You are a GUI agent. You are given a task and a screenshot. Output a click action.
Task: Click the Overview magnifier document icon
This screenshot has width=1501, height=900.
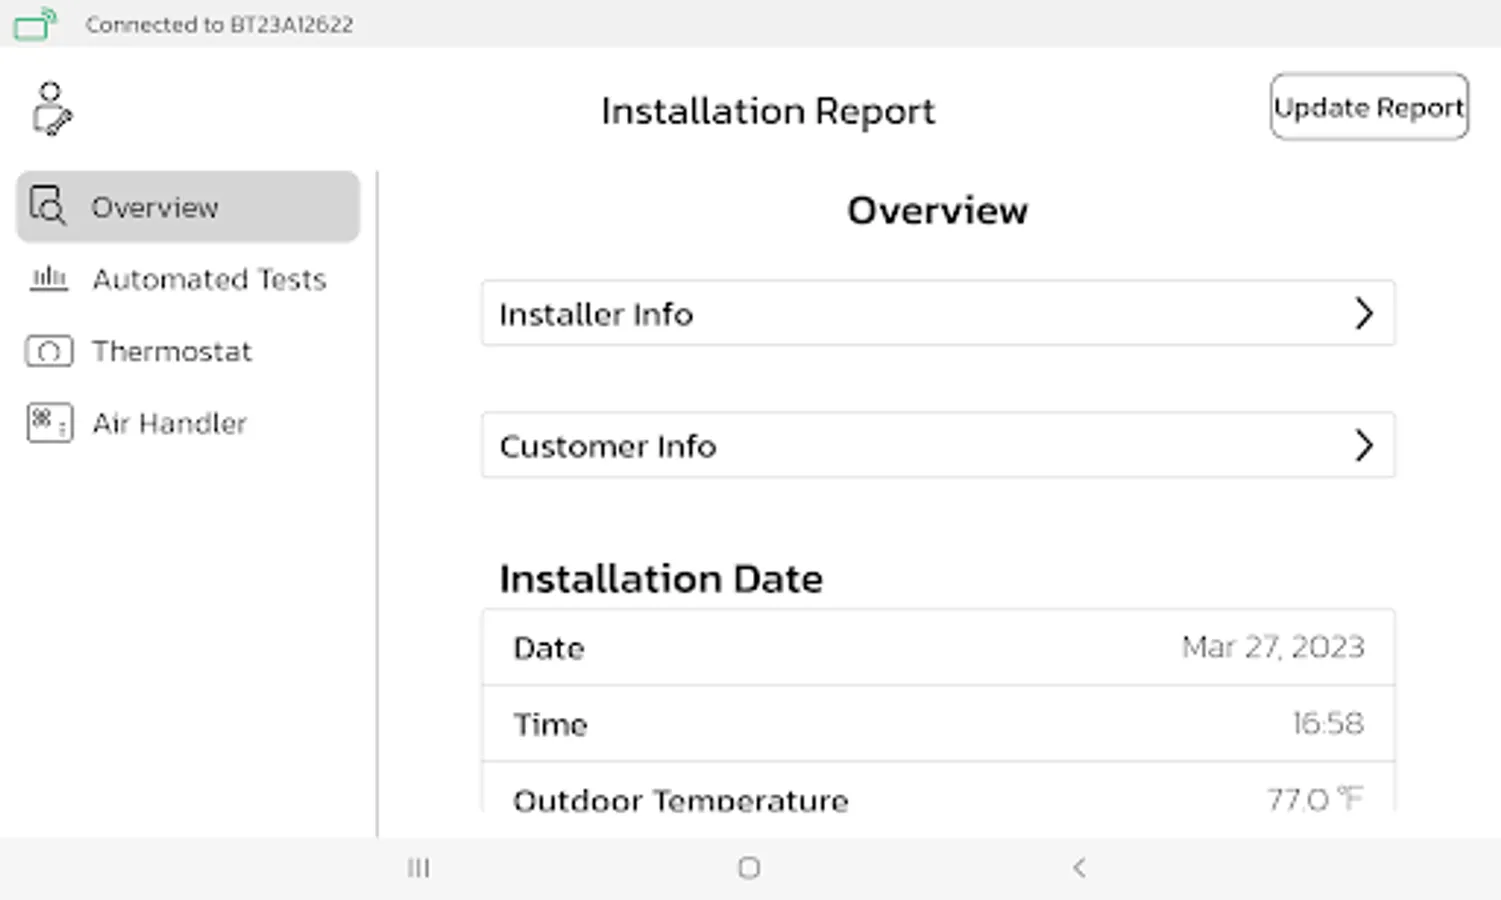[x=47, y=205]
